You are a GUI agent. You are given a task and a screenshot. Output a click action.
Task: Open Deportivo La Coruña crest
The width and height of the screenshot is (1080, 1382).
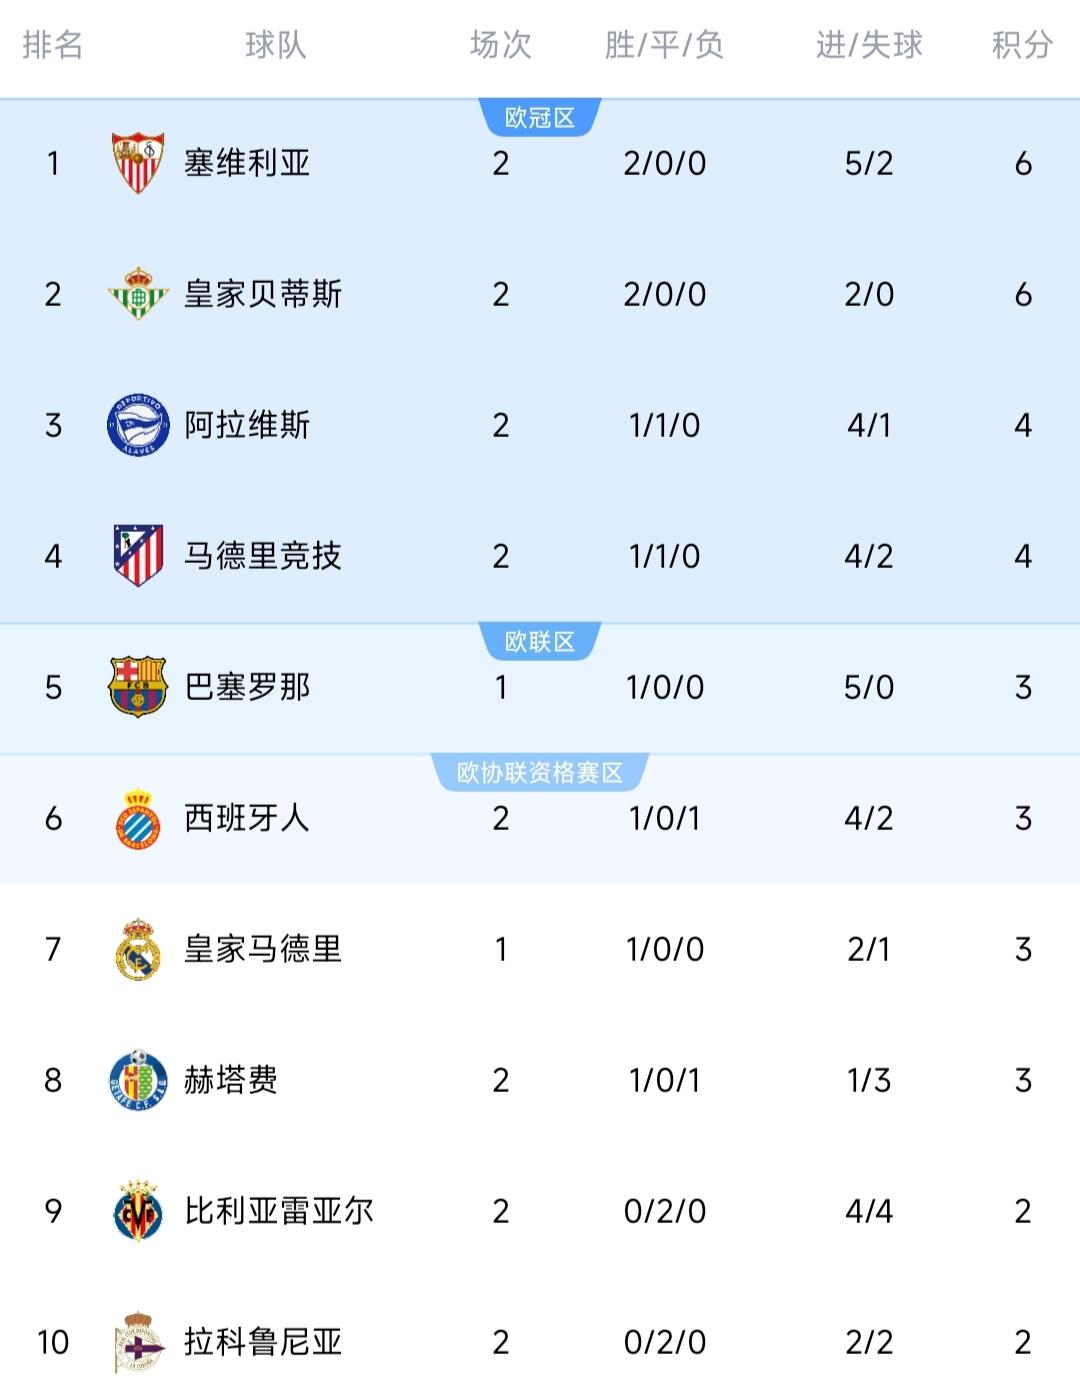tap(138, 1342)
